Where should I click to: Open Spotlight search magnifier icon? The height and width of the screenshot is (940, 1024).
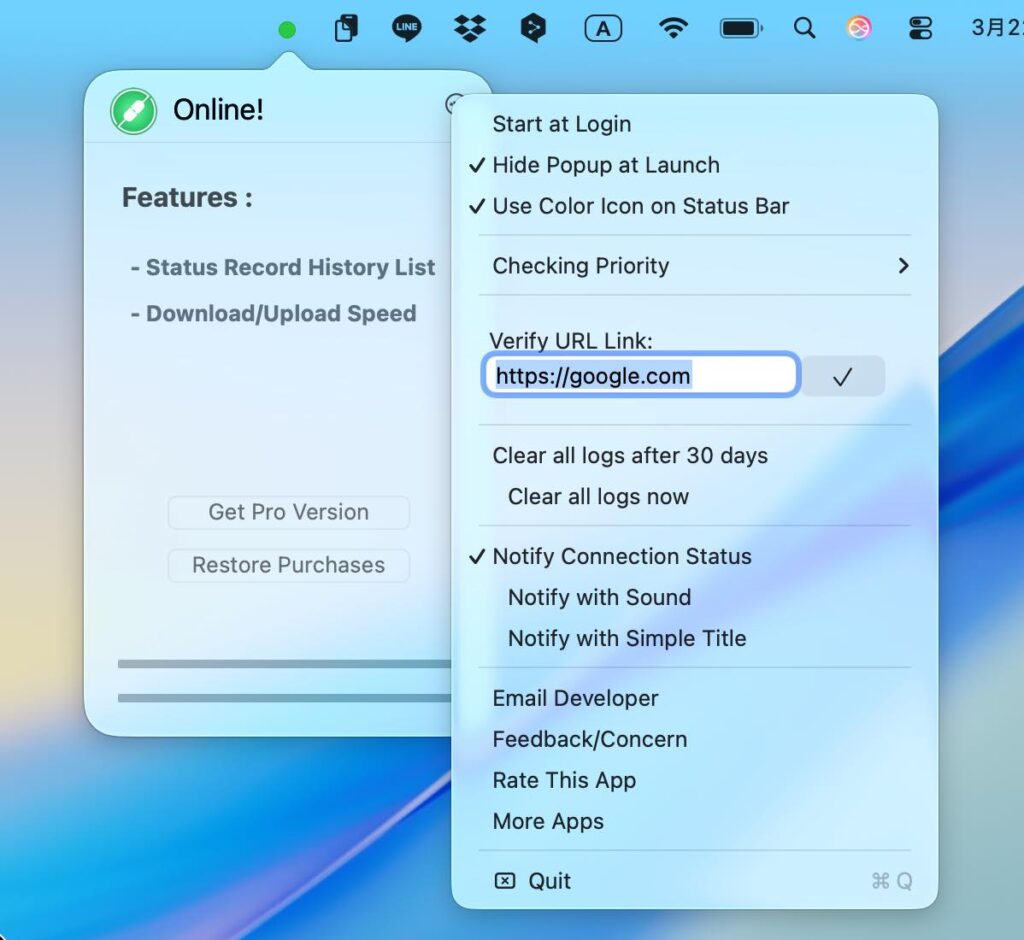[804, 28]
